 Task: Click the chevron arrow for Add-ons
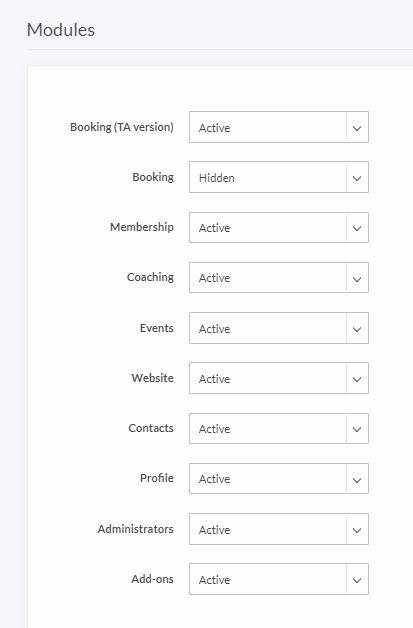[357, 580]
